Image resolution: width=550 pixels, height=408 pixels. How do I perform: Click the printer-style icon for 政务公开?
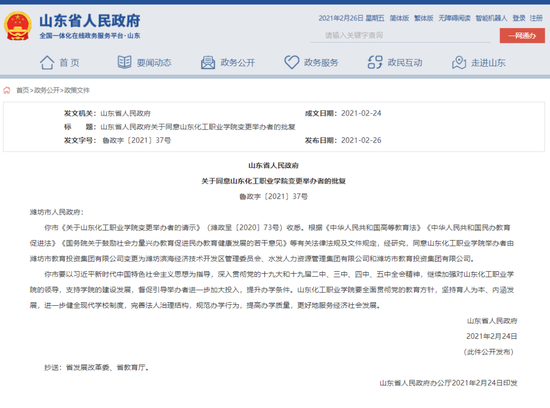click(x=208, y=62)
